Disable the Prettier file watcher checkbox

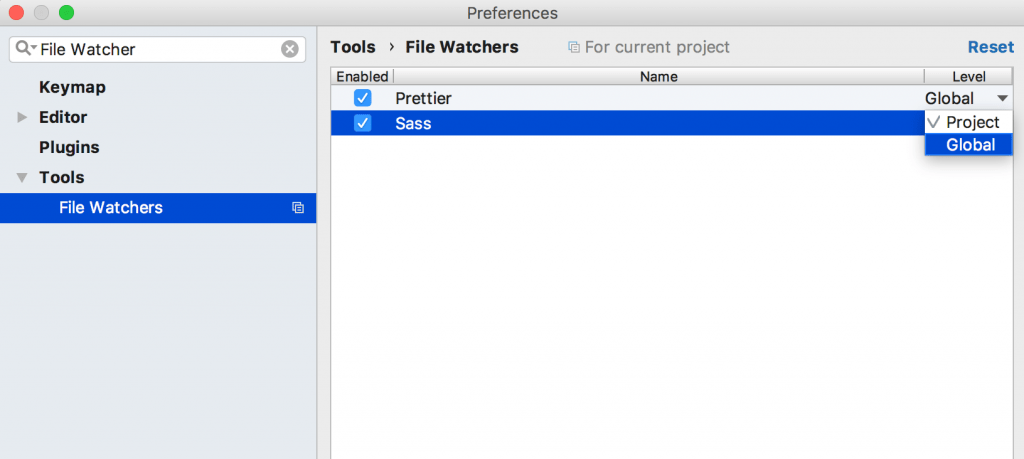362,98
